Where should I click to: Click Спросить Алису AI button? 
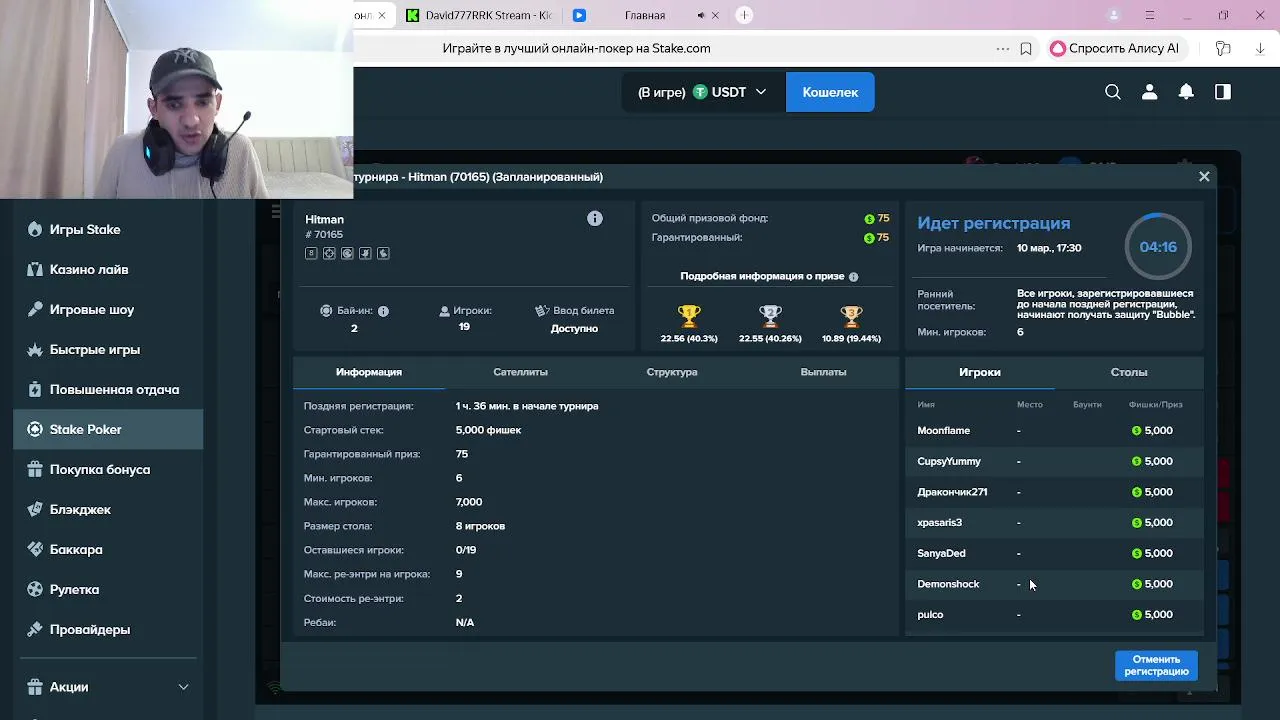pyautogui.click(x=1115, y=48)
